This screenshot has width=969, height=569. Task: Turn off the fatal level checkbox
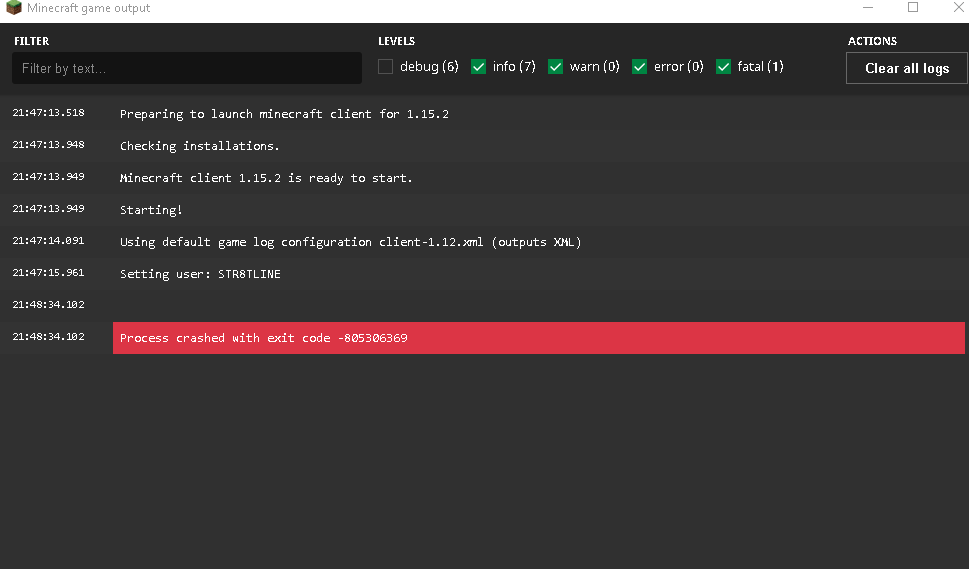[x=724, y=67]
